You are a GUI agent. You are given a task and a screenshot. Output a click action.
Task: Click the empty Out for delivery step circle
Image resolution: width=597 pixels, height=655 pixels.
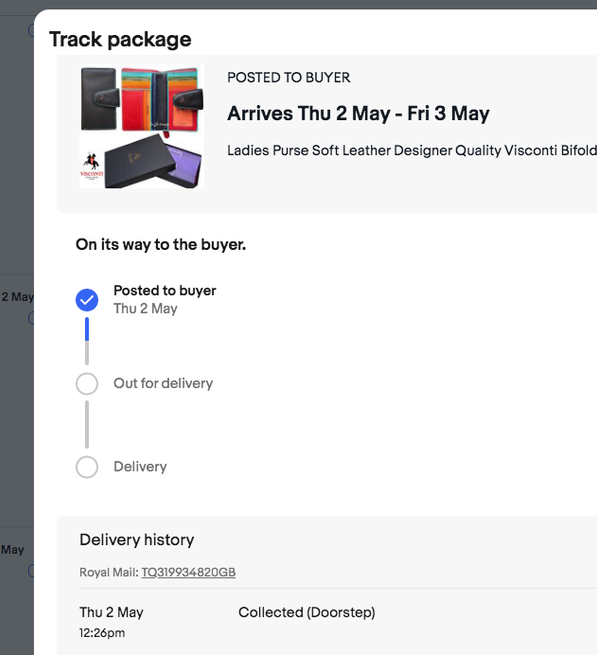[x=87, y=383]
